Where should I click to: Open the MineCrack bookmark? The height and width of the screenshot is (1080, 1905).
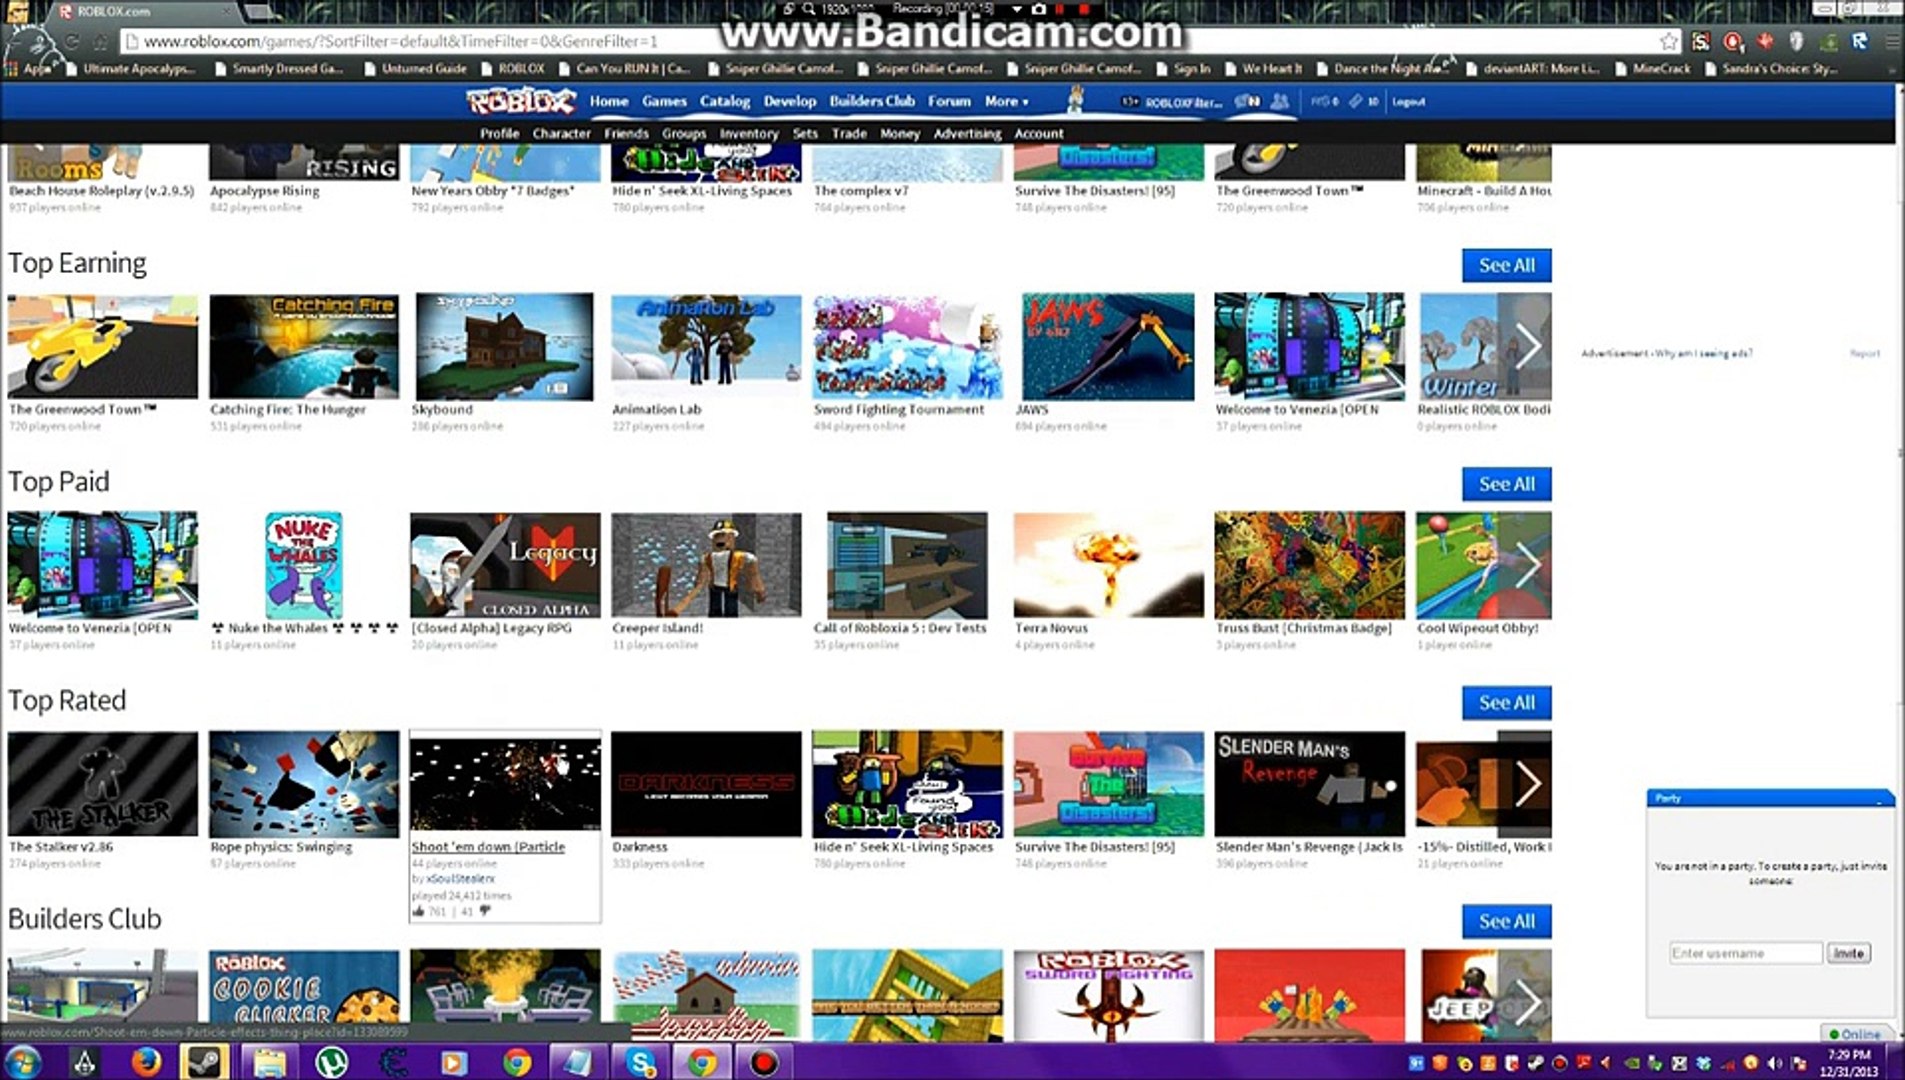tap(1653, 69)
